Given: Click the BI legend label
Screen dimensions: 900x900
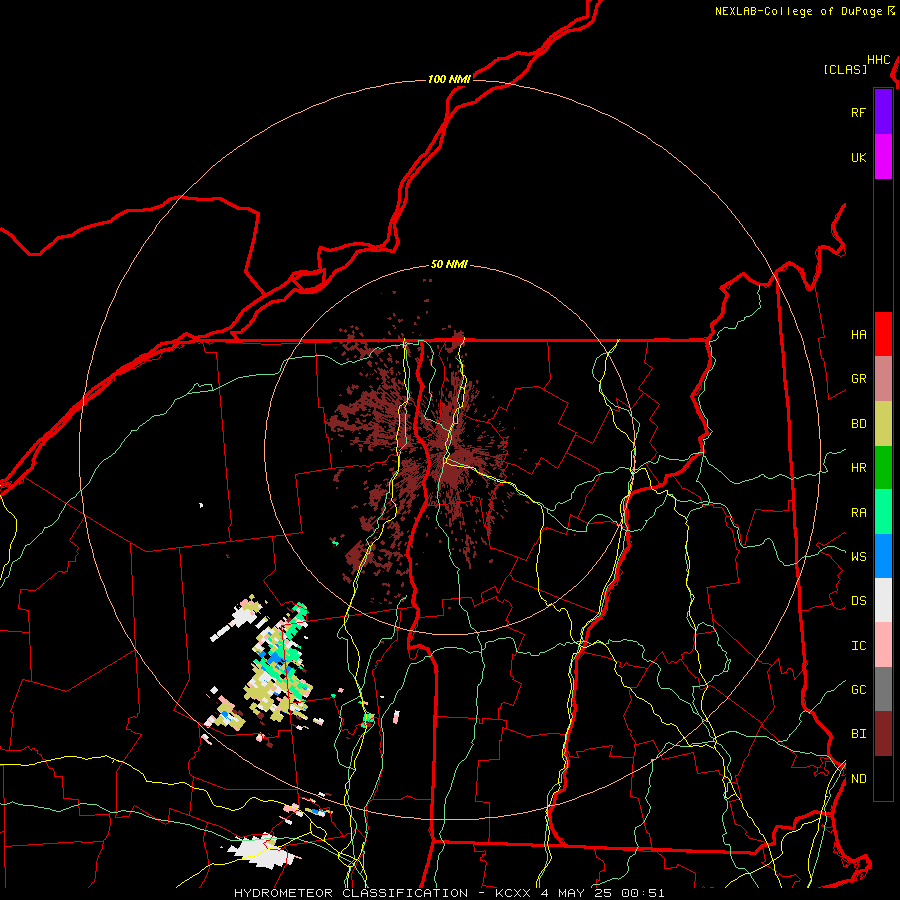Looking at the screenshot, I should tap(858, 734).
